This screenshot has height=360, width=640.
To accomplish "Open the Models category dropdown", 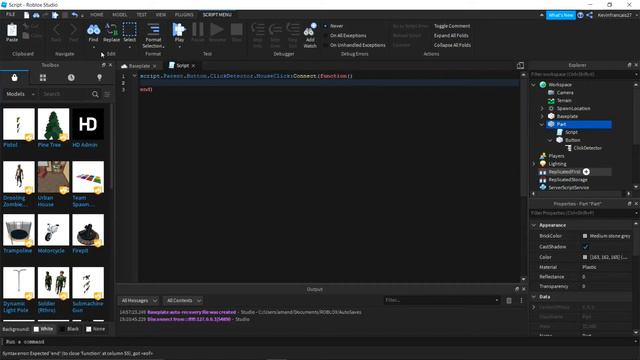I will point(20,94).
